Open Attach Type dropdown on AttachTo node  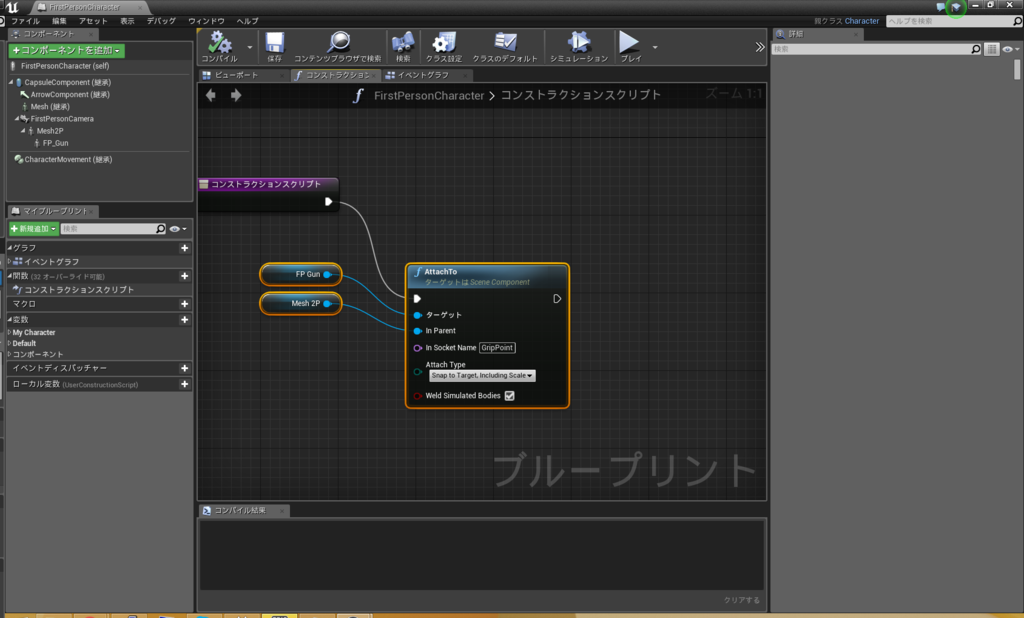click(482, 376)
